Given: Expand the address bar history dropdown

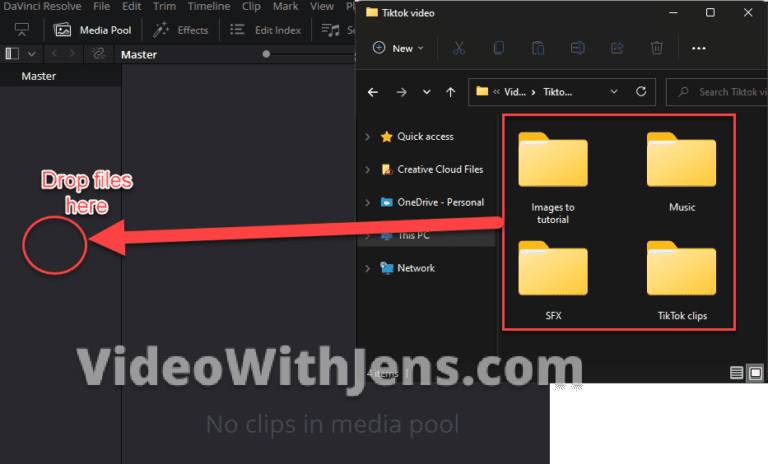Looking at the screenshot, I should point(614,92).
